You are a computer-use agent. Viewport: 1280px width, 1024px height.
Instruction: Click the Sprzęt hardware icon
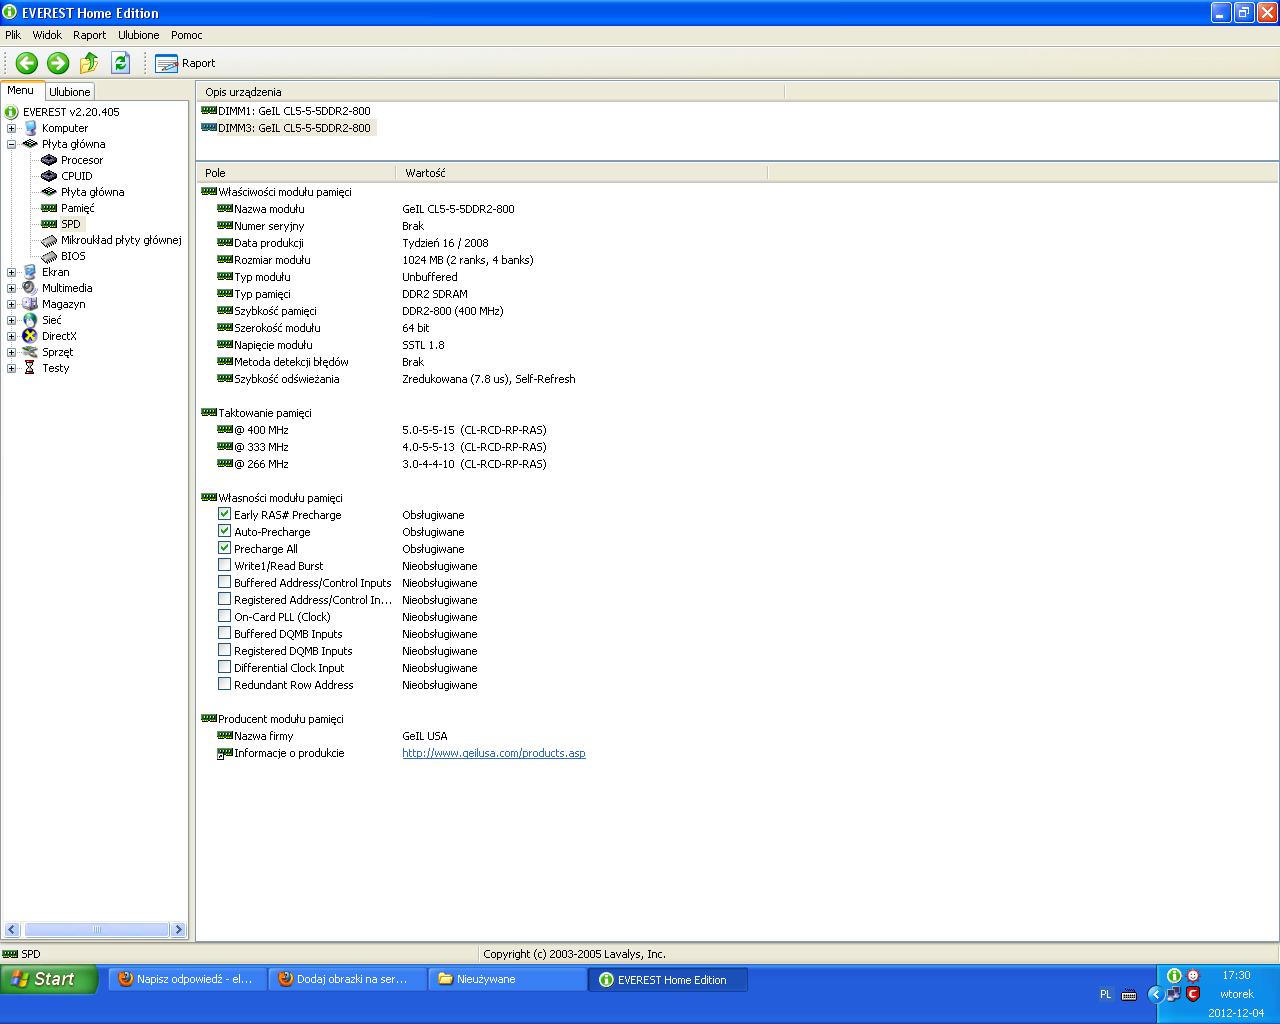click(x=30, y=352)
